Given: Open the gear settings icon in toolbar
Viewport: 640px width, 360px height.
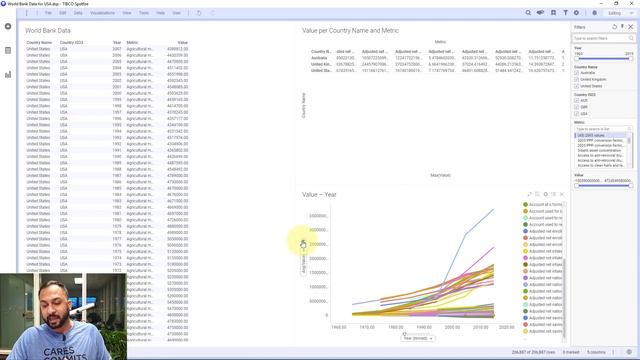Looking at the screenshot, I should coord(576,13).
